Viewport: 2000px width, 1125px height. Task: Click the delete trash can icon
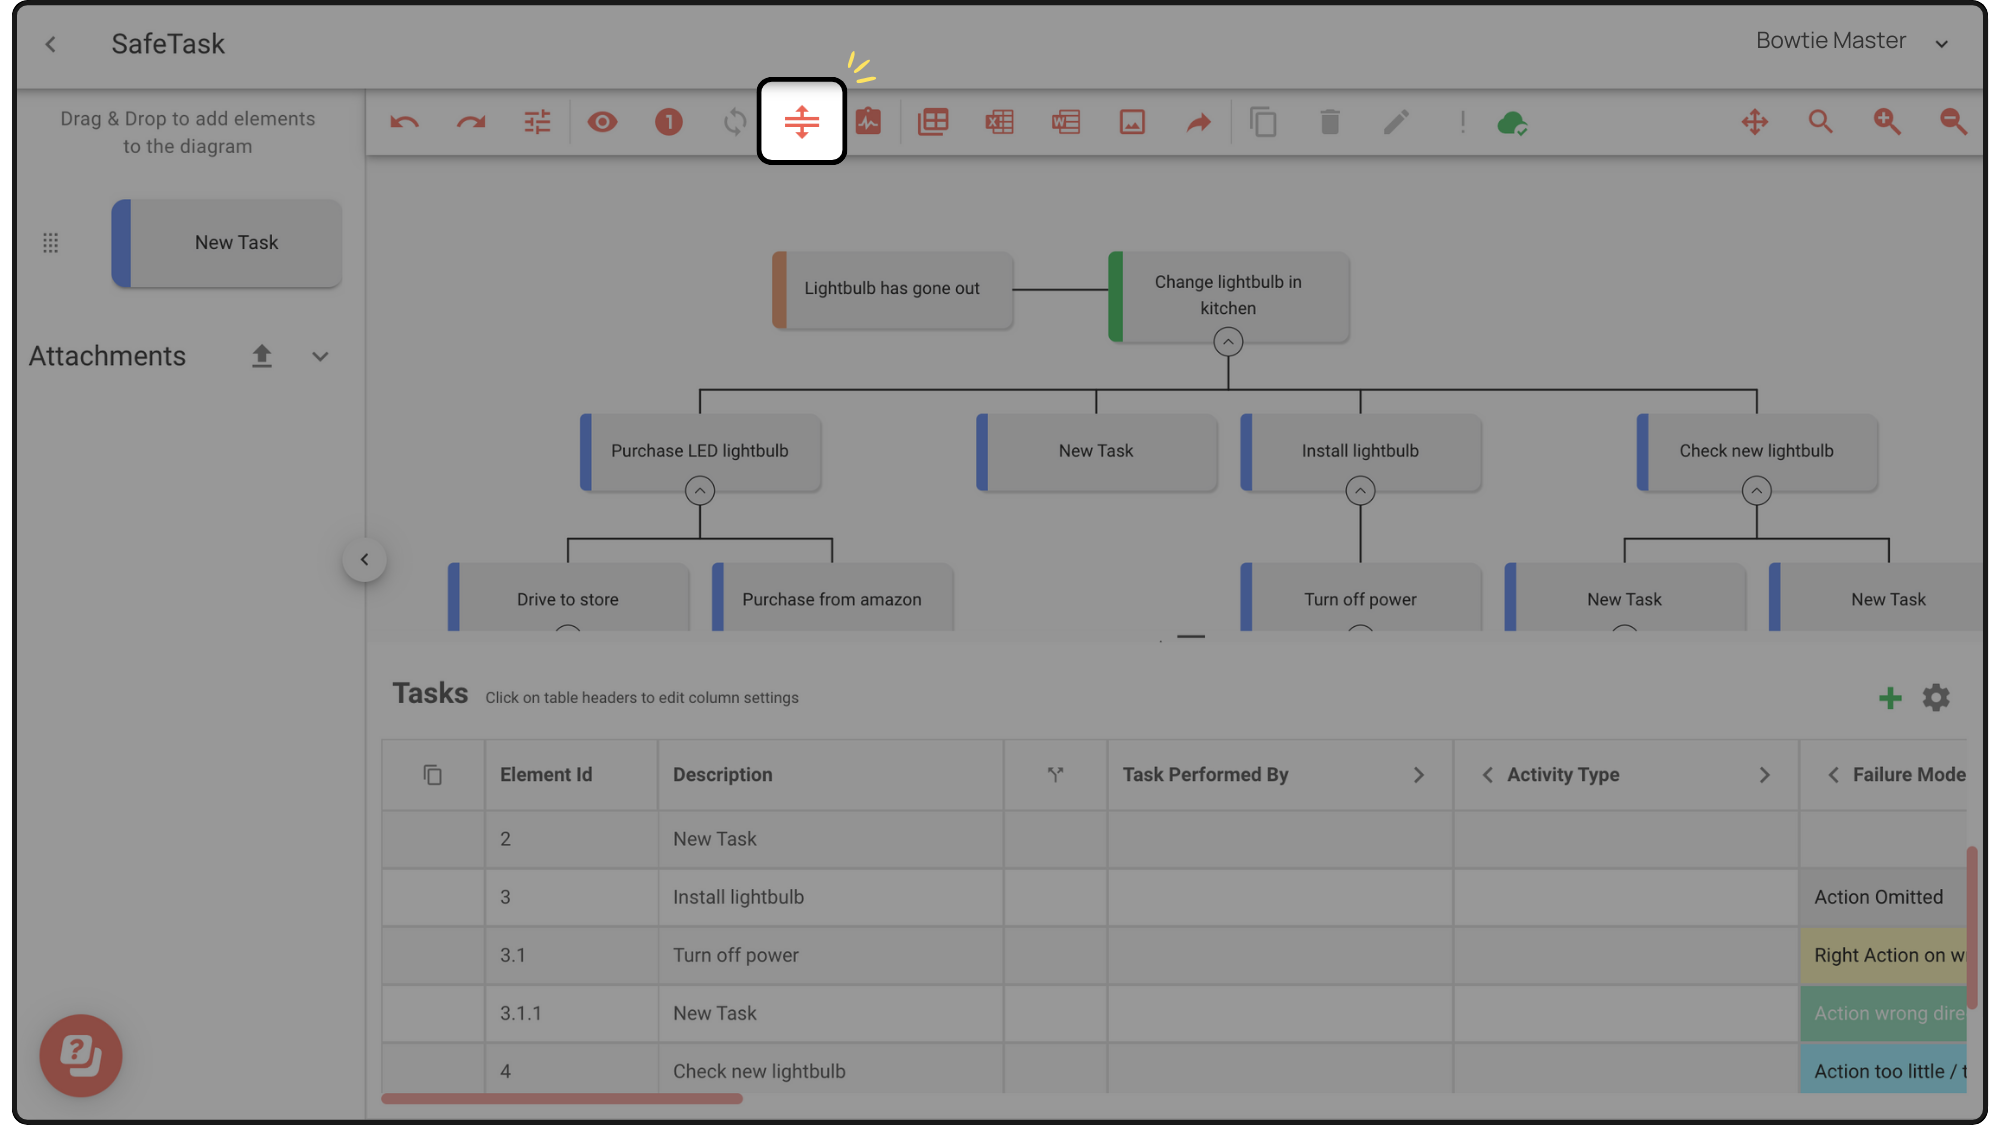[x=1329, y=122]
